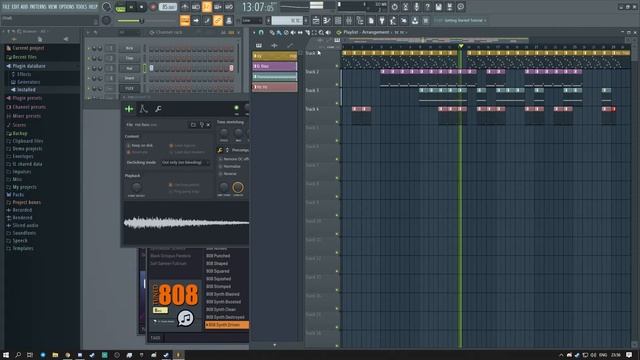Screen dimensions: 640x360
Task: Select the sampler plus (channel settings) tab icon
Action: click(x=129, y=109)
